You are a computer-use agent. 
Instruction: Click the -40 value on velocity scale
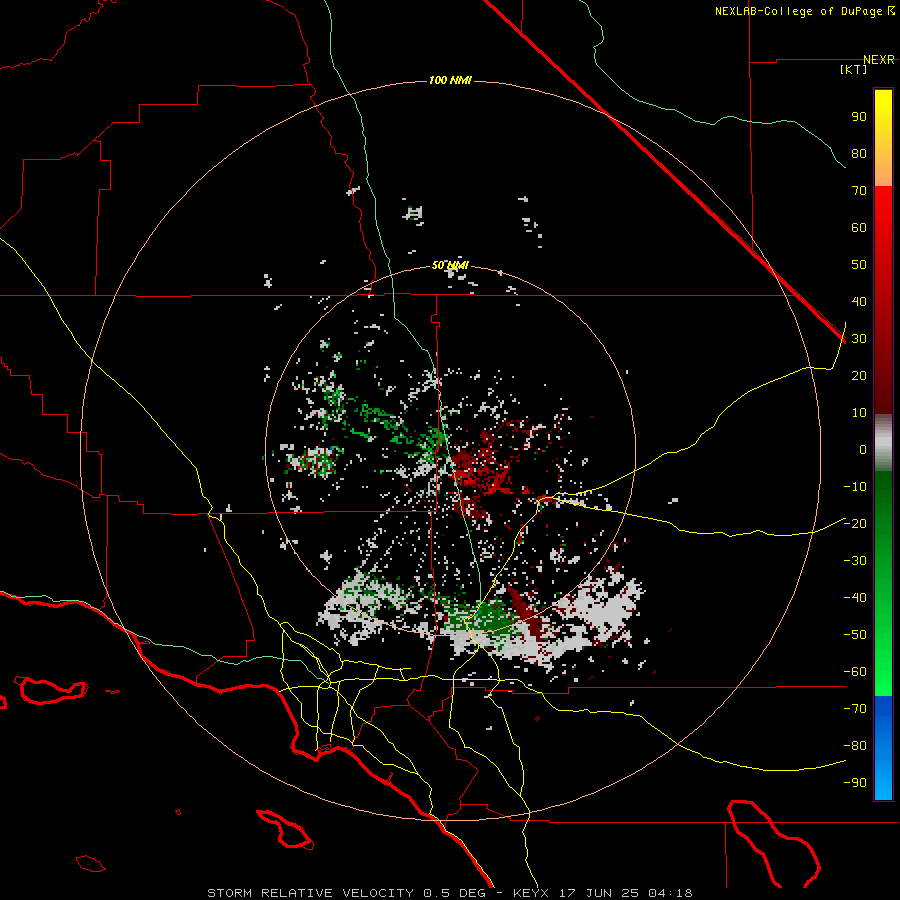pyautogui.click(x=855, y=598)
